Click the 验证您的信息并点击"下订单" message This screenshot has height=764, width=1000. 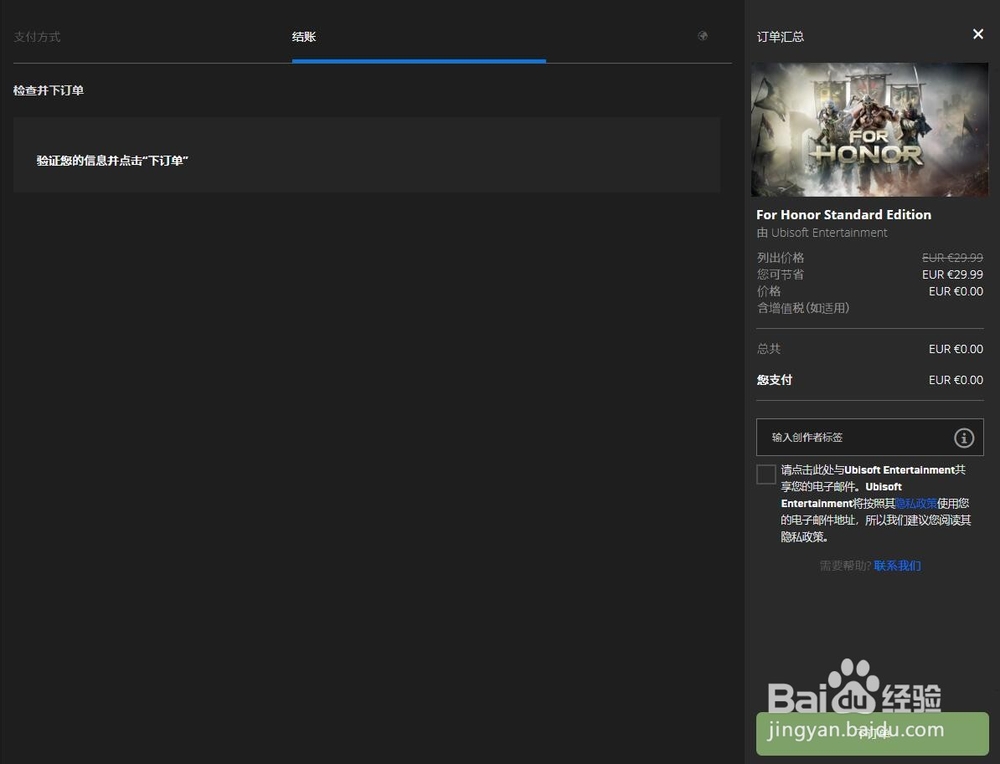click(112, 161)
